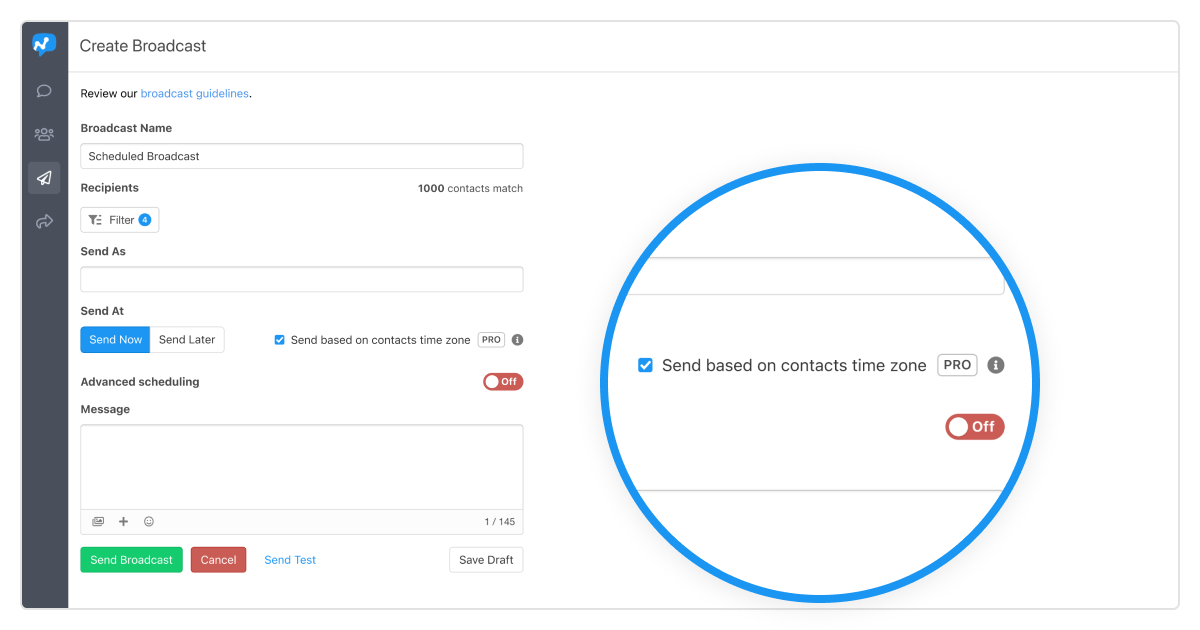
Task: Click the Send Test link
Action: 290,560
